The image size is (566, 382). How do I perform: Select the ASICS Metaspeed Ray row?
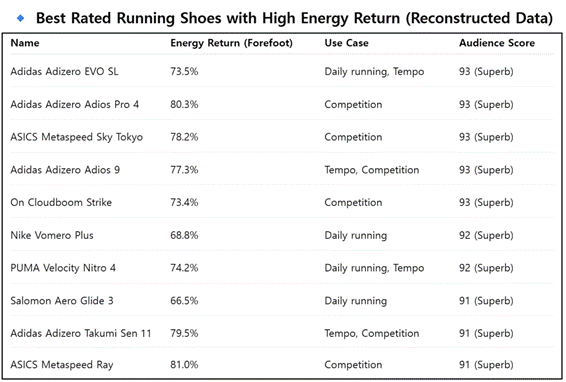pyautogui.click(x=282, y=365)
